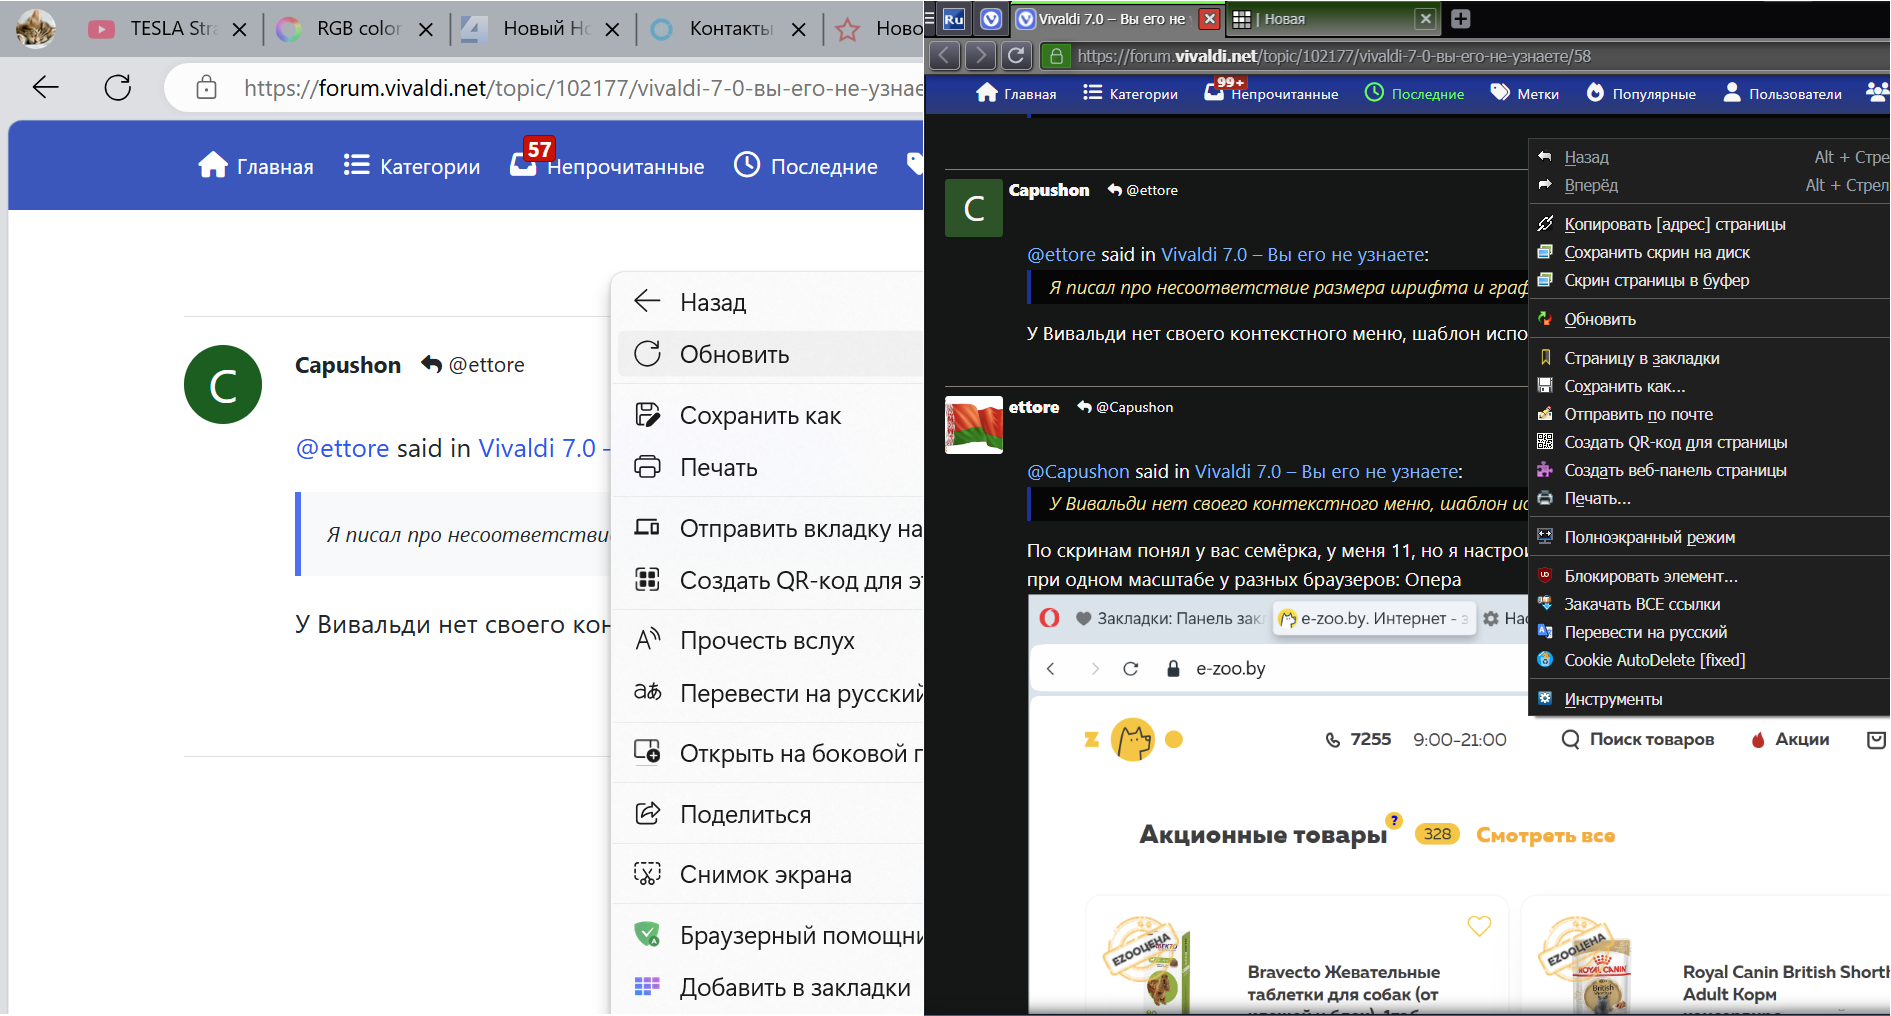Choose Снимок экрана menu item
The height and width of the screenshot is (1016, 1891).
pyautogui.click(x=768, y=874)
